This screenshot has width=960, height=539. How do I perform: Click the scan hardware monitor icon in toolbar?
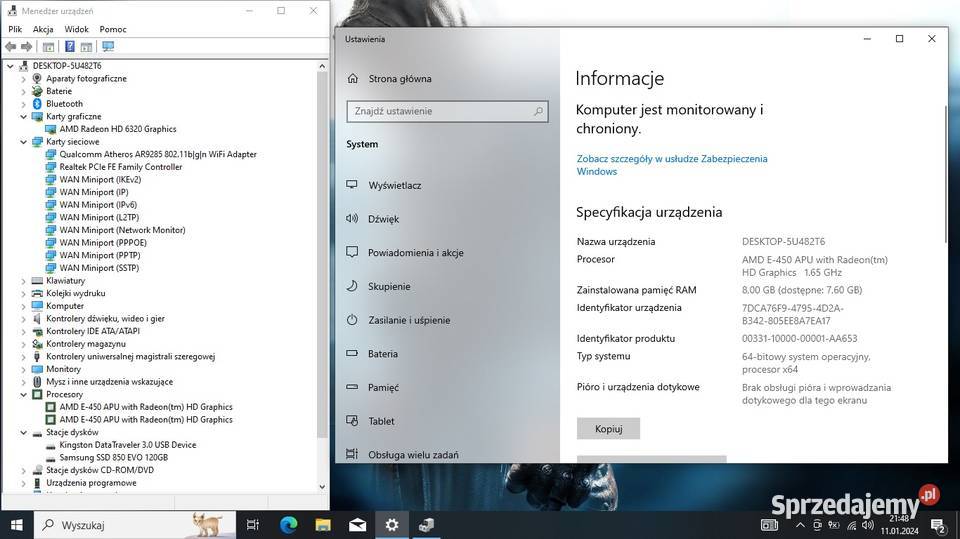coord(108,47)
